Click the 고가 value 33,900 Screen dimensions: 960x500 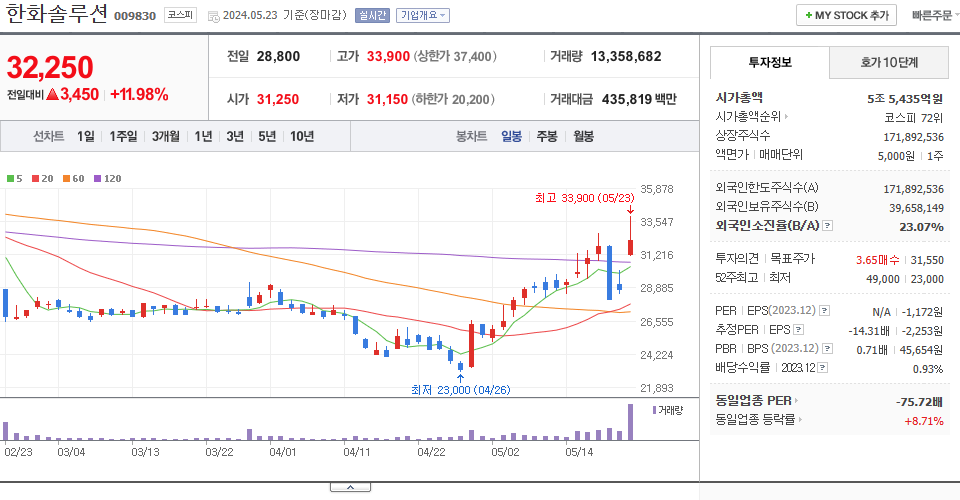[388, 56]
